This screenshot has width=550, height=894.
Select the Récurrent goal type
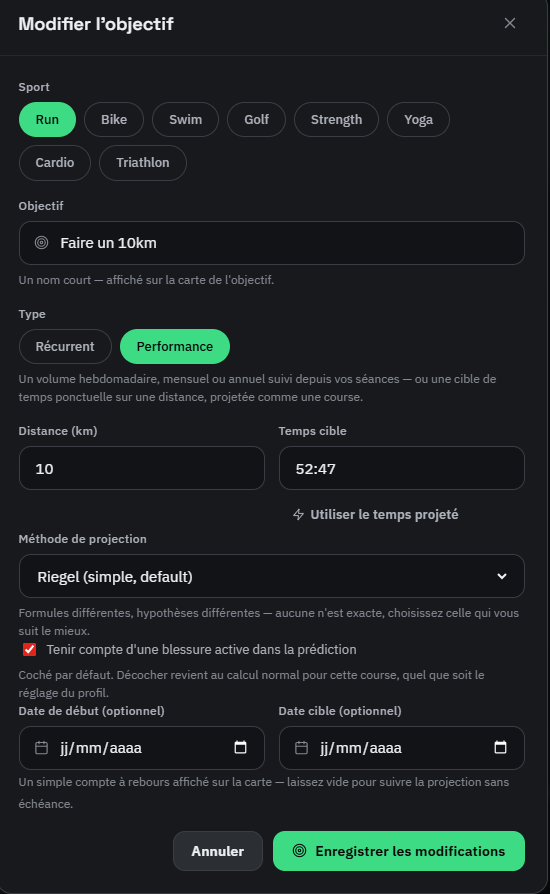point(65,347)
